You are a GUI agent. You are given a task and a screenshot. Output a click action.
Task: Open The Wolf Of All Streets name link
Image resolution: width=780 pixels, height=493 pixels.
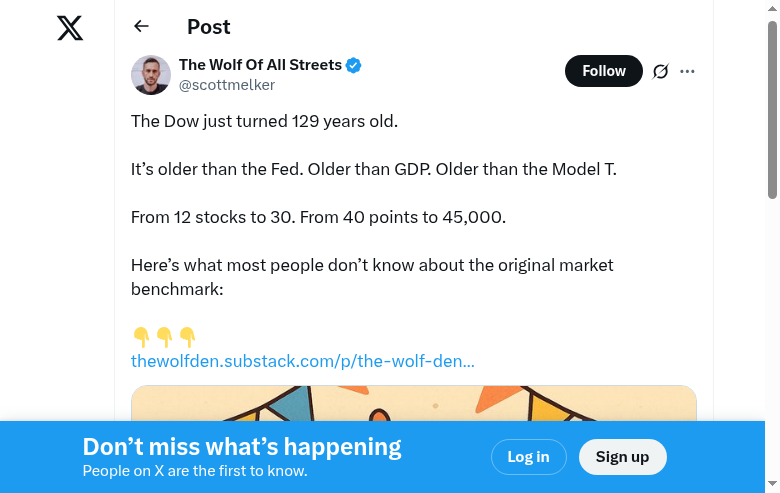(x=260, y=65)
